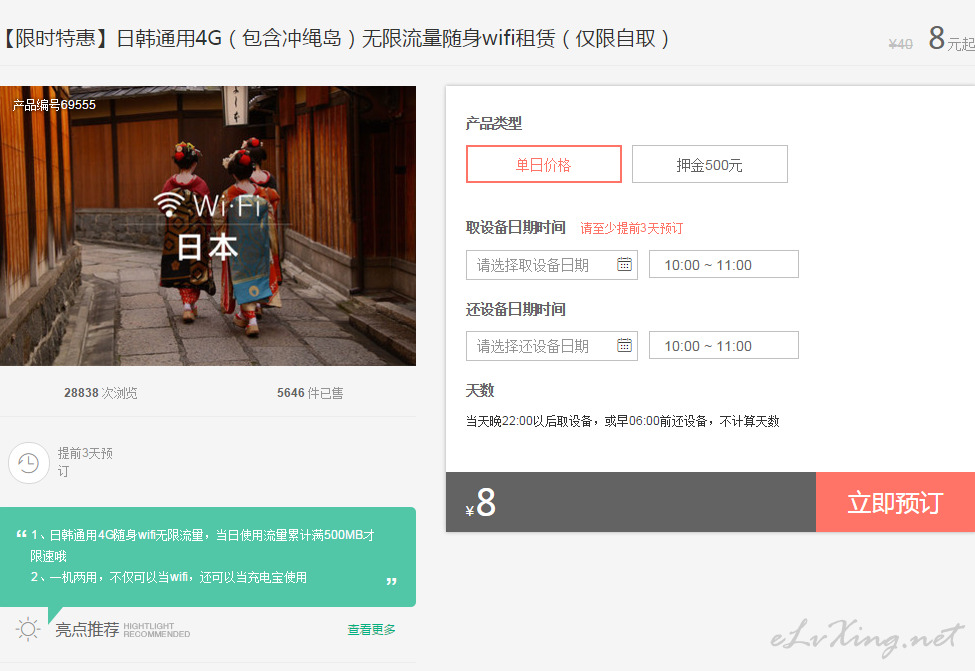Click the 请至少提前3天预订 notice

(632, 228)
